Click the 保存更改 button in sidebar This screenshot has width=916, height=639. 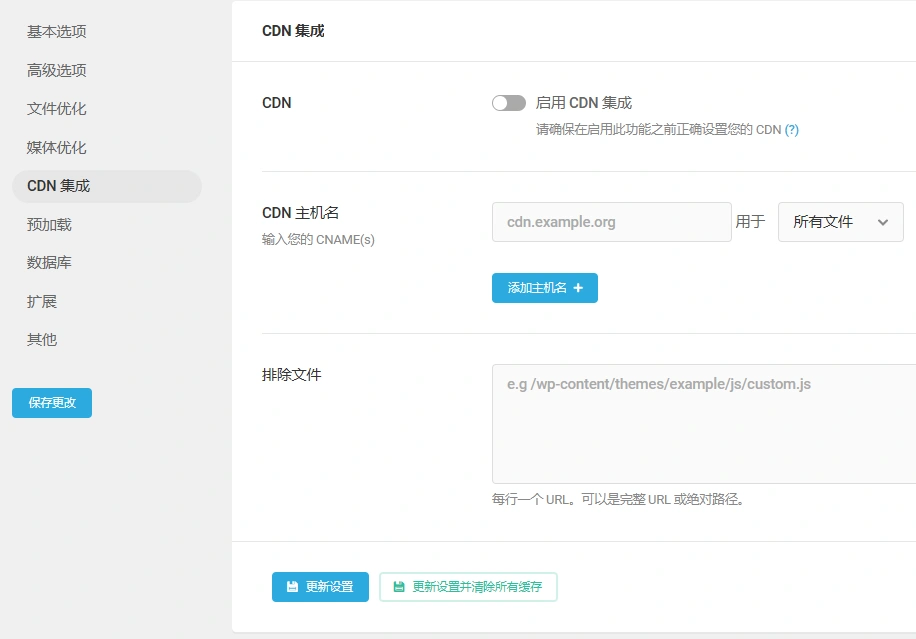click(x=51, y=403)
